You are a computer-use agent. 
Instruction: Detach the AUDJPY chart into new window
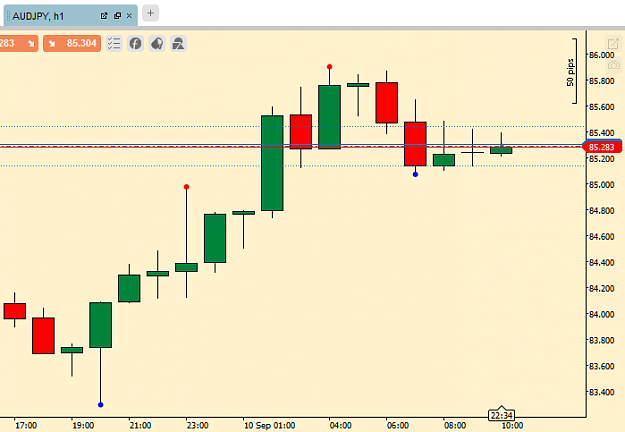[x=104, y=16]
